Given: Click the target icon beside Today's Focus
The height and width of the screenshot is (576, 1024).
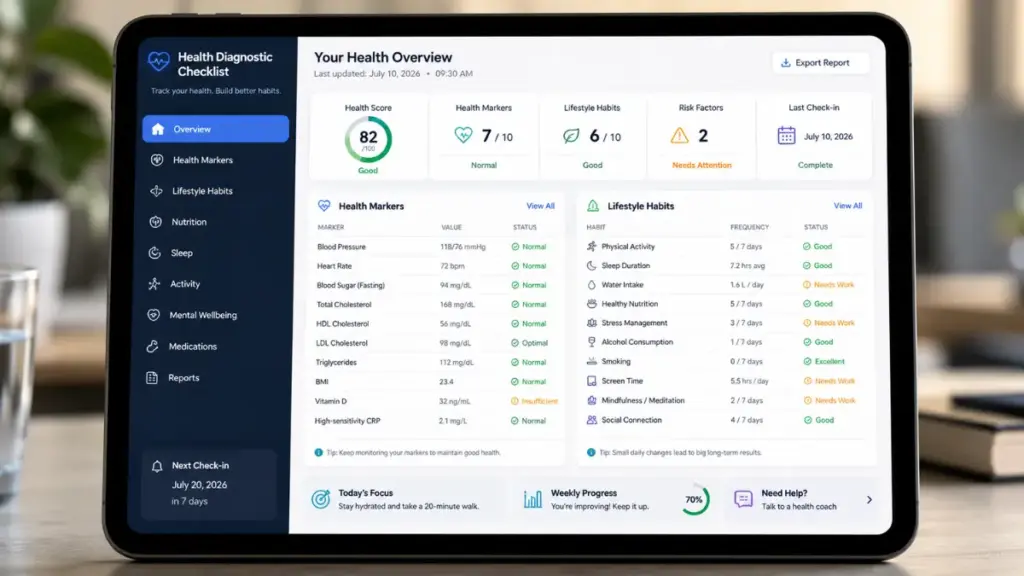Looking at the screenshot, I should 321,499.
